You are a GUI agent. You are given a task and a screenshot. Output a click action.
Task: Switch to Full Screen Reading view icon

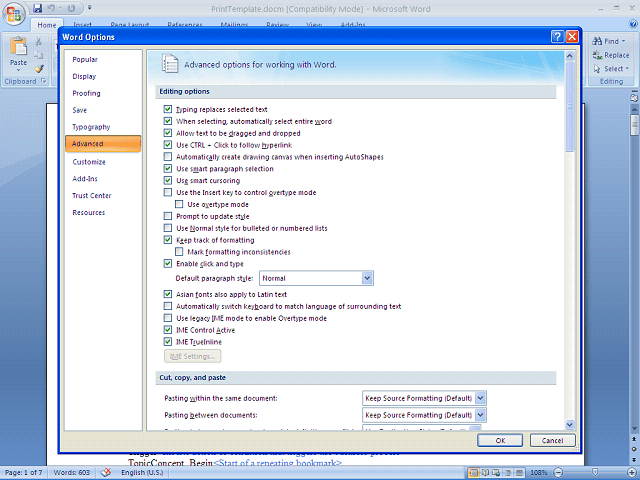click(x=485, y=473)
